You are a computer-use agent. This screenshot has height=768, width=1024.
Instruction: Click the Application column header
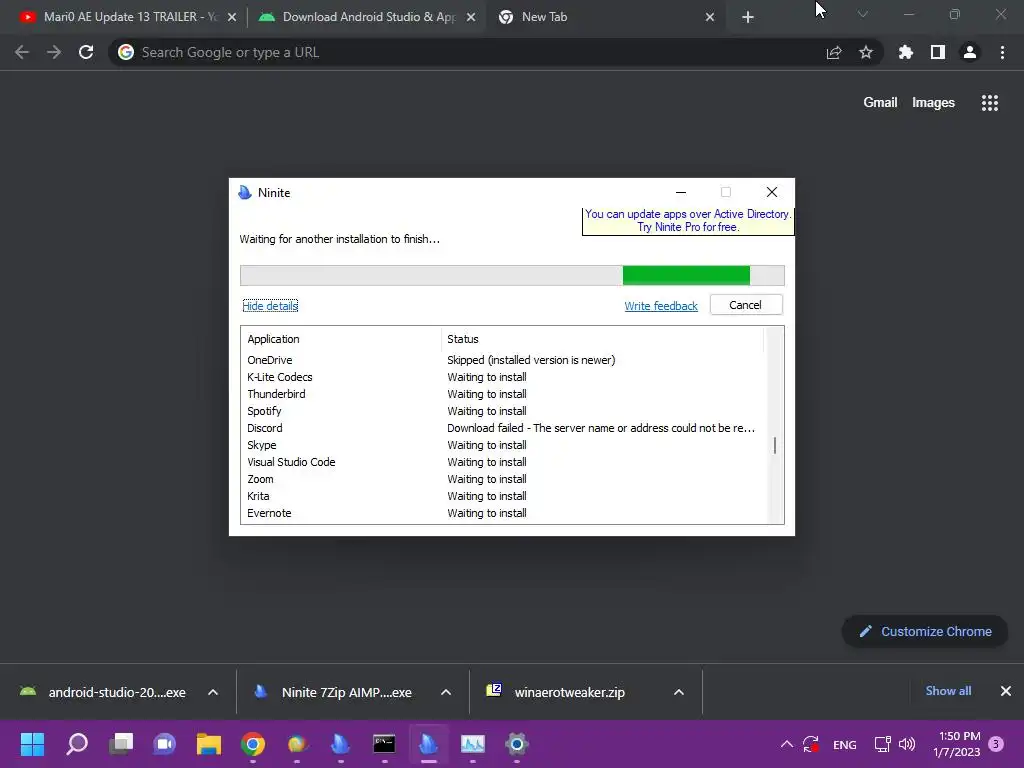(x=340, y=339)
